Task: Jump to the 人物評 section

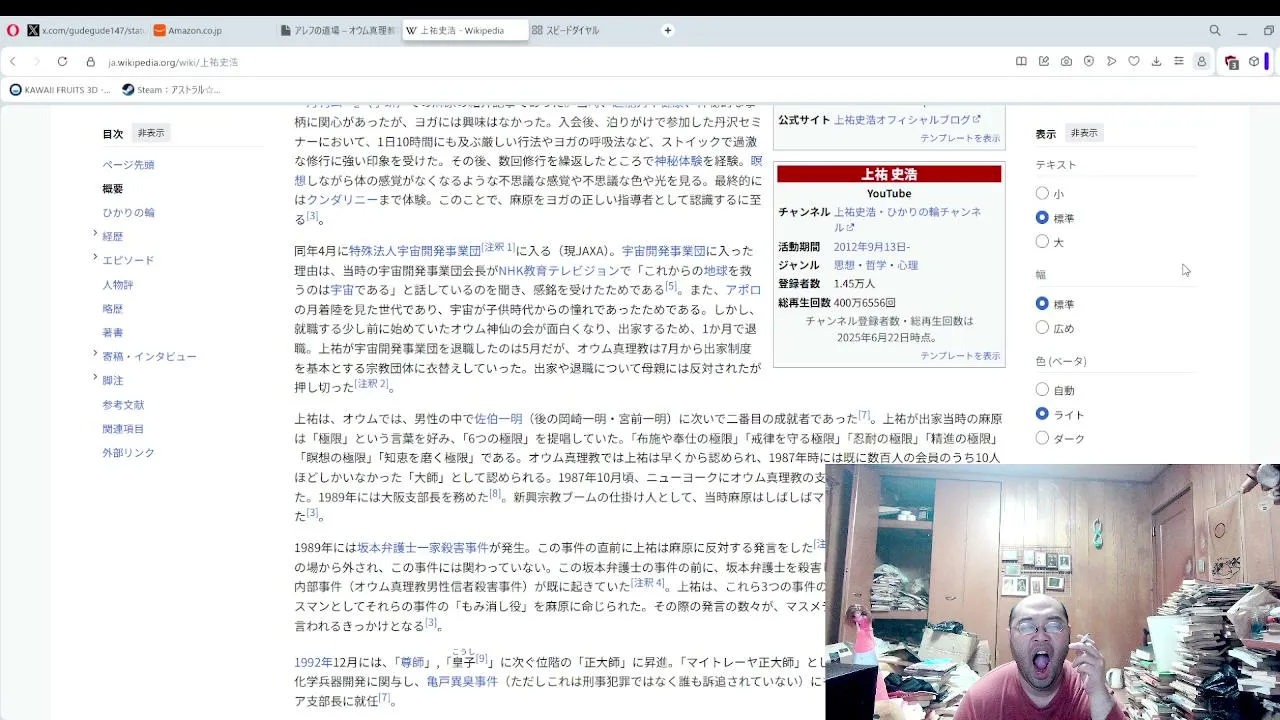Action: click(x=118, y=285)
